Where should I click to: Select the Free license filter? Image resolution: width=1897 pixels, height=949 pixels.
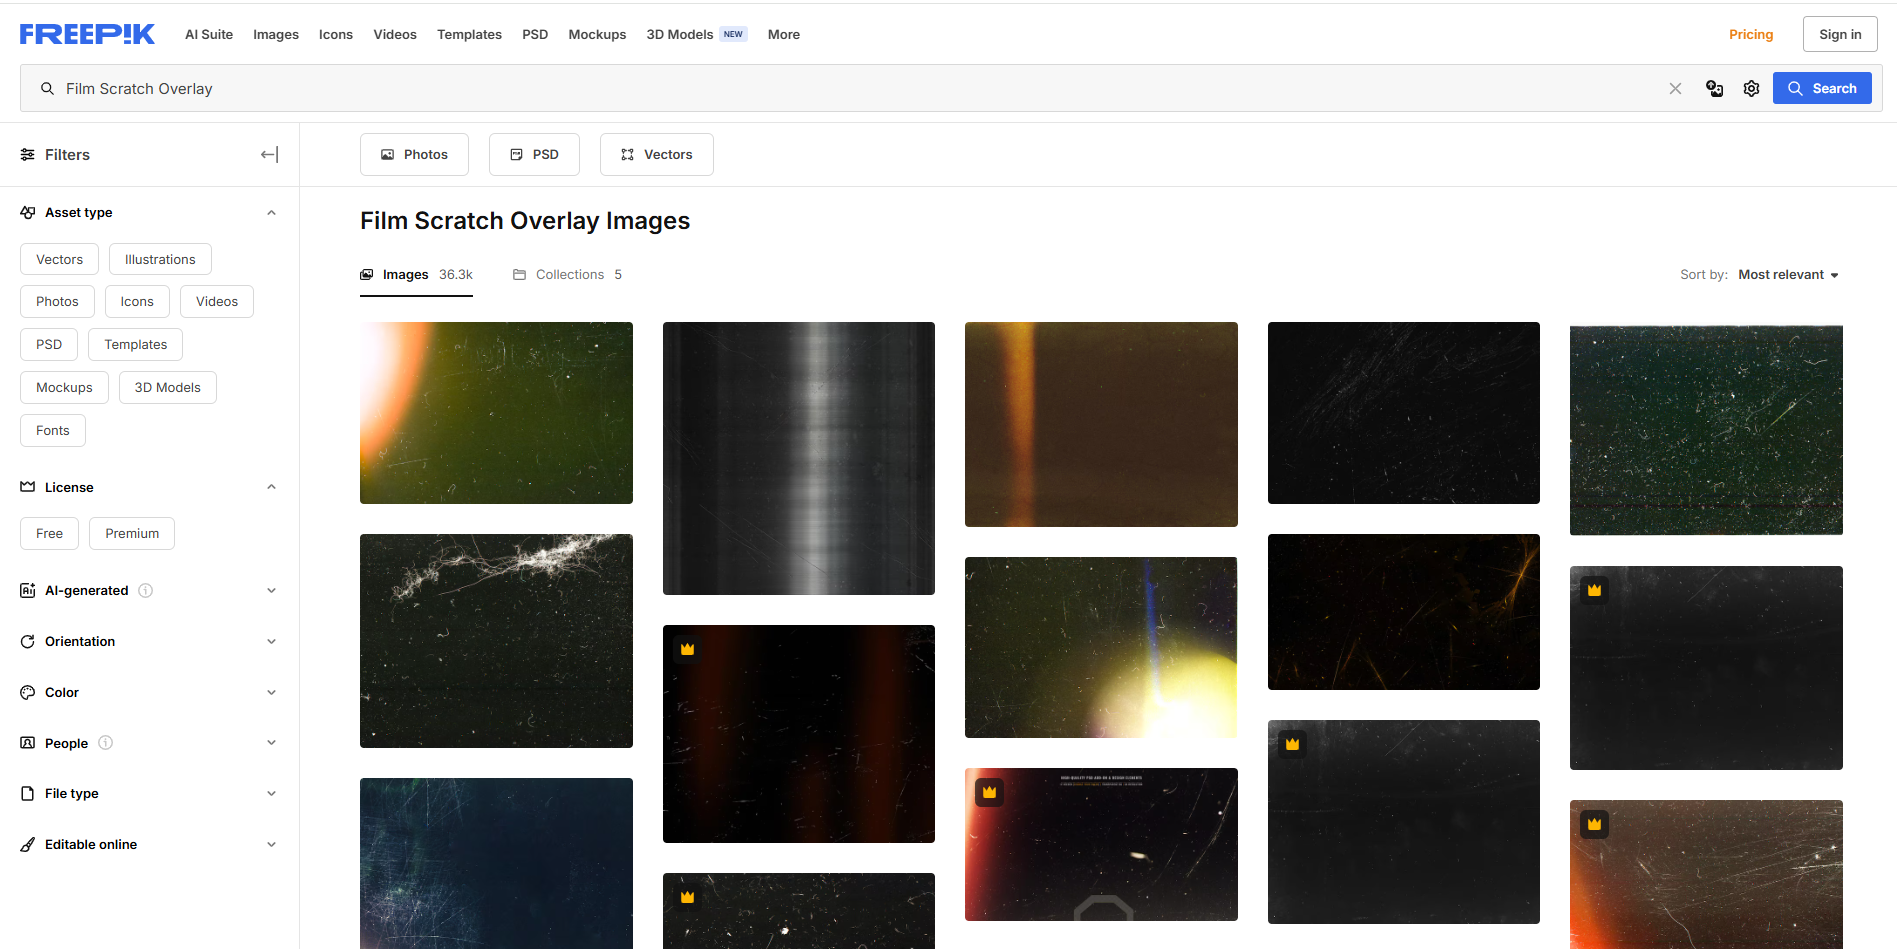(x=50, y=534)
